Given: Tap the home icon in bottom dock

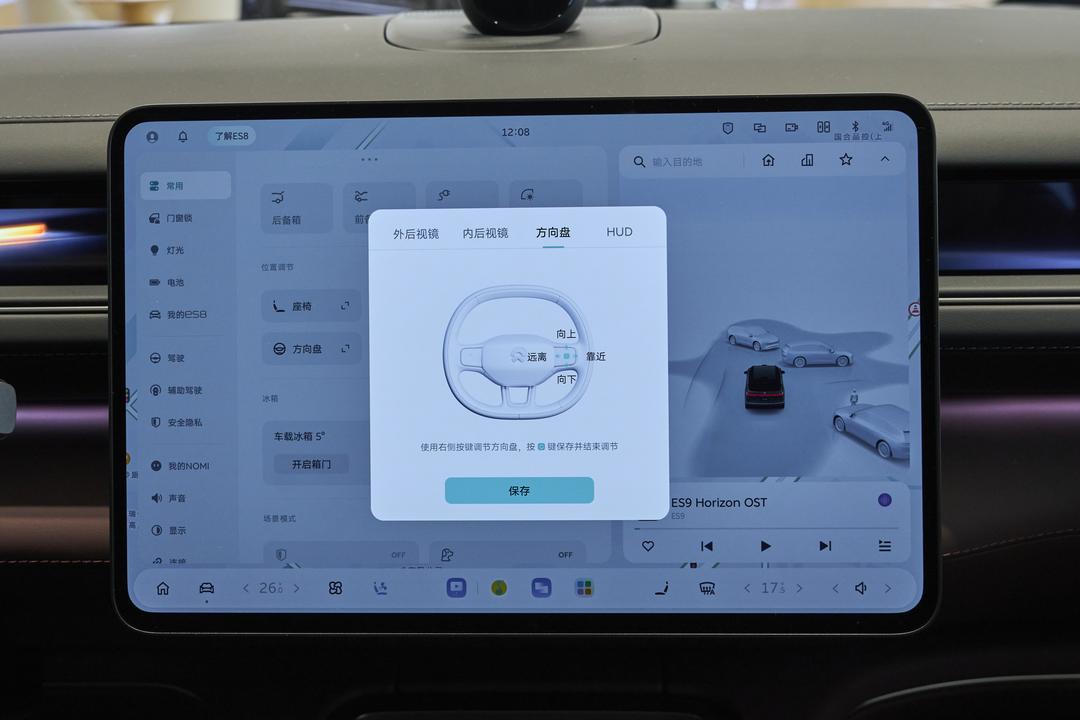Looking at the screenshot, I should pos(163,588).
